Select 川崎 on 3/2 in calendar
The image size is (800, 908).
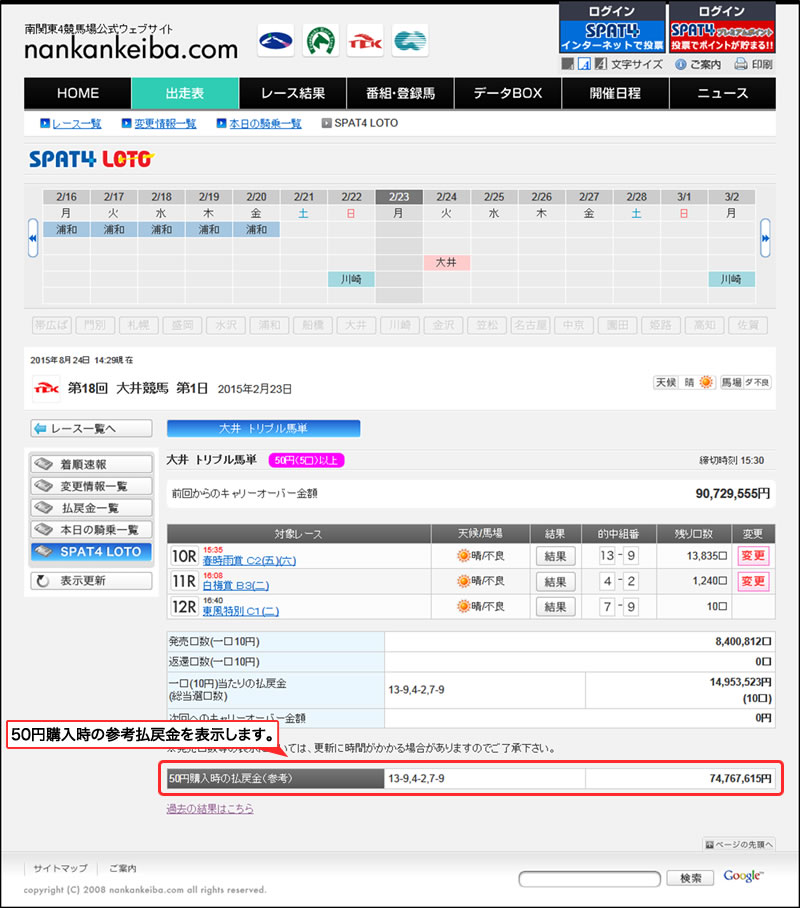(732, 279)
